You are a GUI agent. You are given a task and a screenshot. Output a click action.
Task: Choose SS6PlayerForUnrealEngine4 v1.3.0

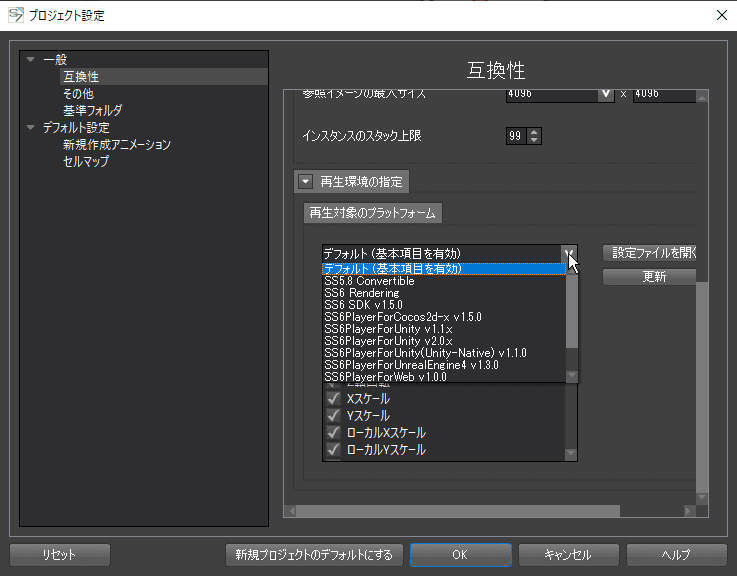[444, 365]
